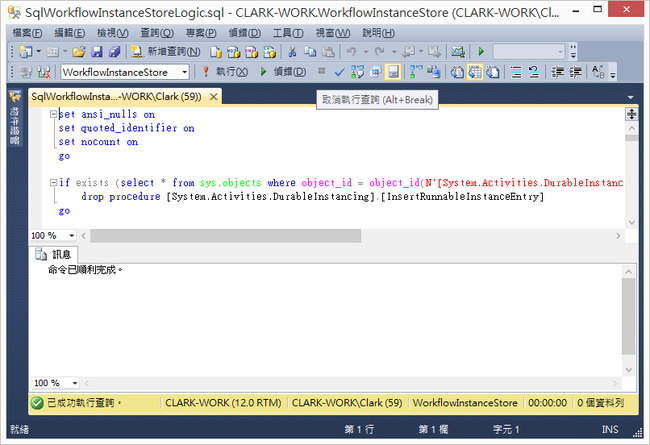The height and width of the screenshot is (445, 650).
Task: Click the 0 個資料列 status entry
Action: [x=601, y=403]
